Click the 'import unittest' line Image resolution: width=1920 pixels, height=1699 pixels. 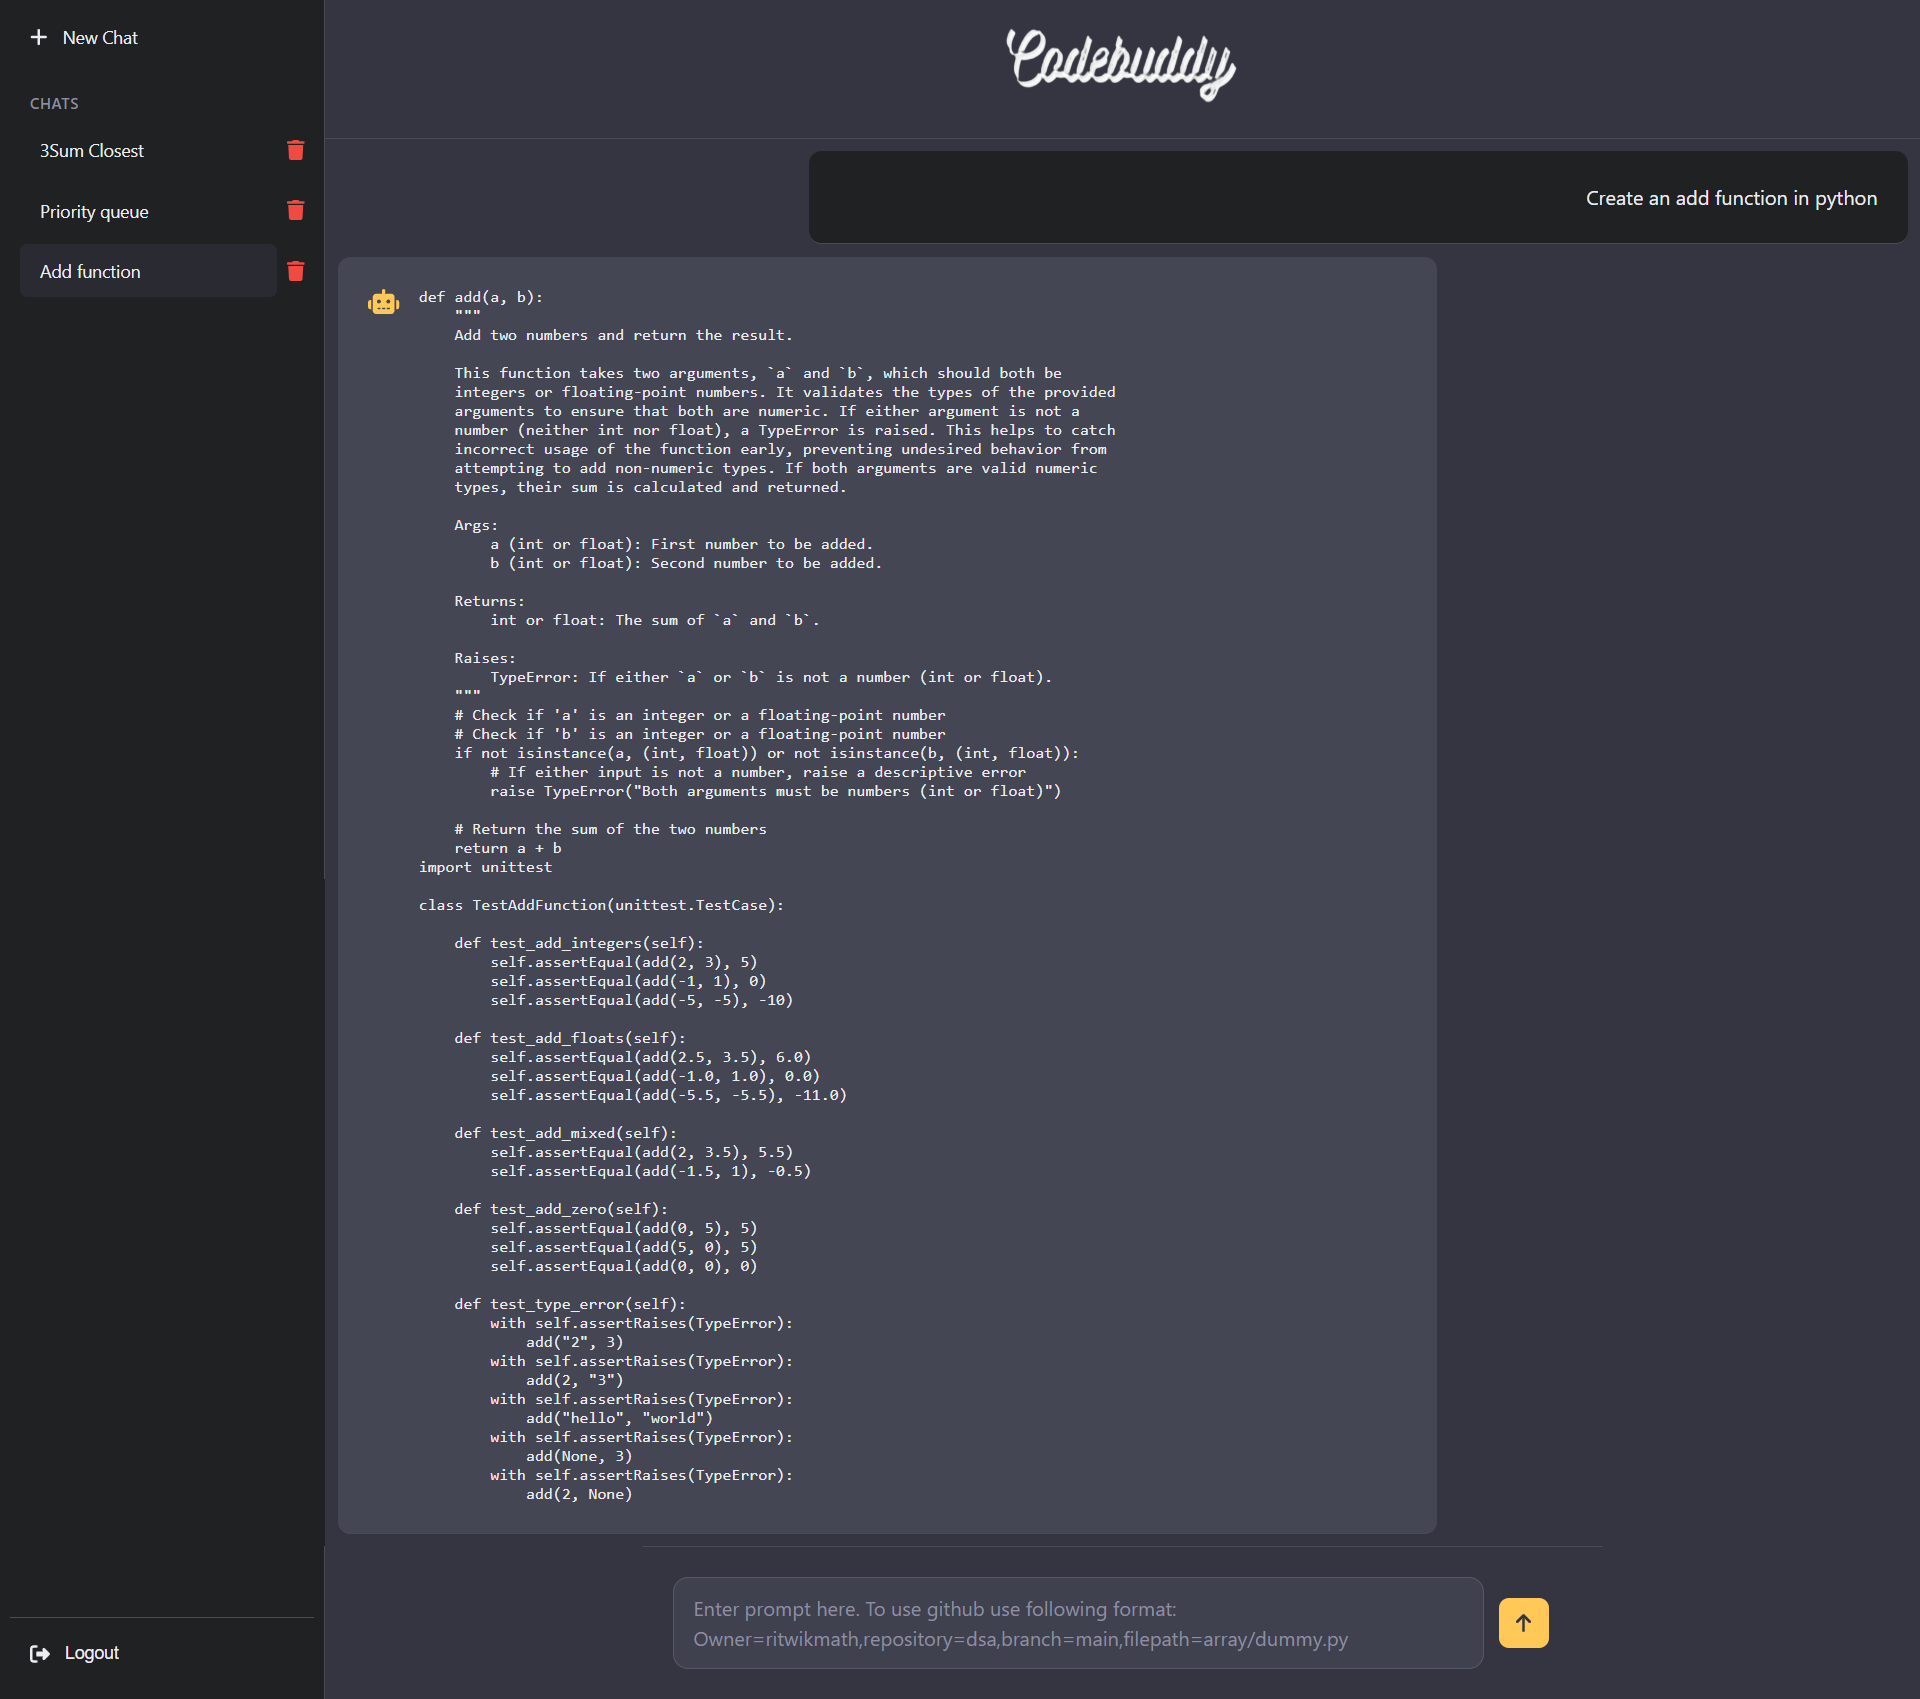[x=485, y=867]
